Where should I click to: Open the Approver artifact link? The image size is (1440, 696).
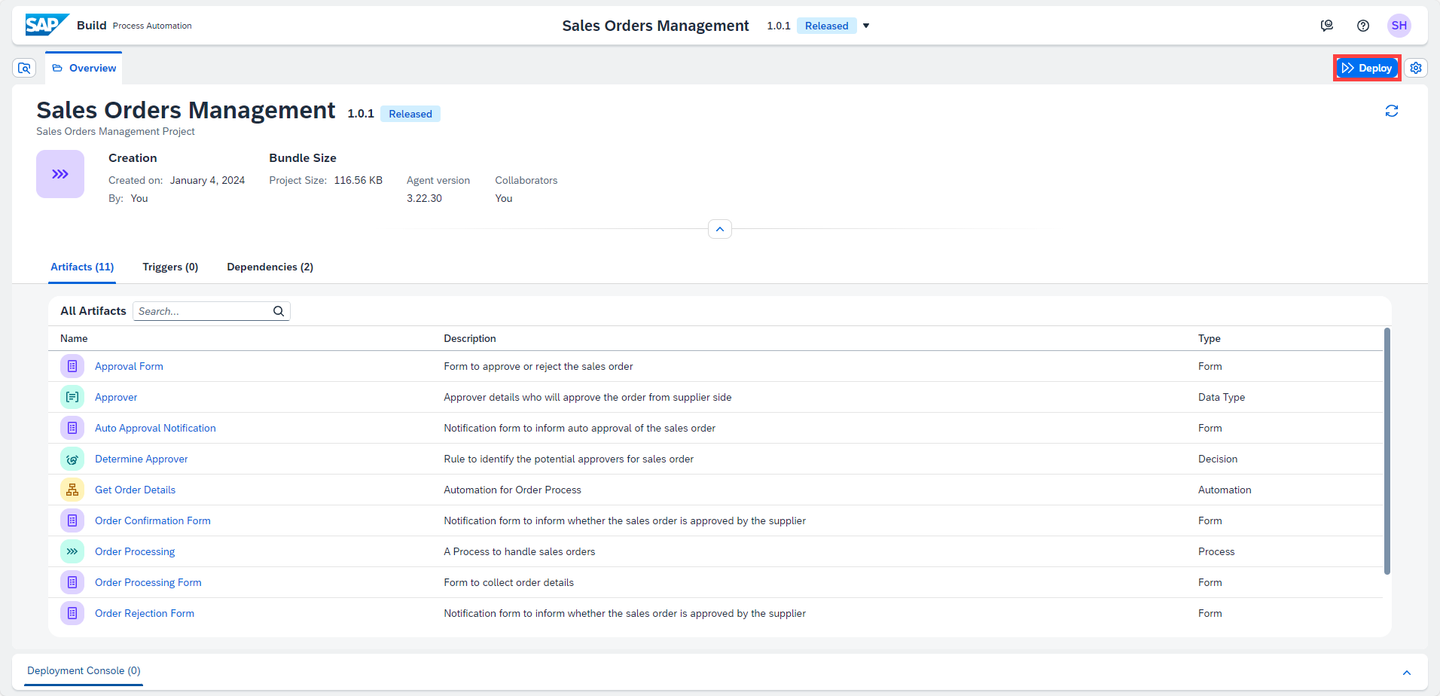pyautogui.click(x=116, y=397)
